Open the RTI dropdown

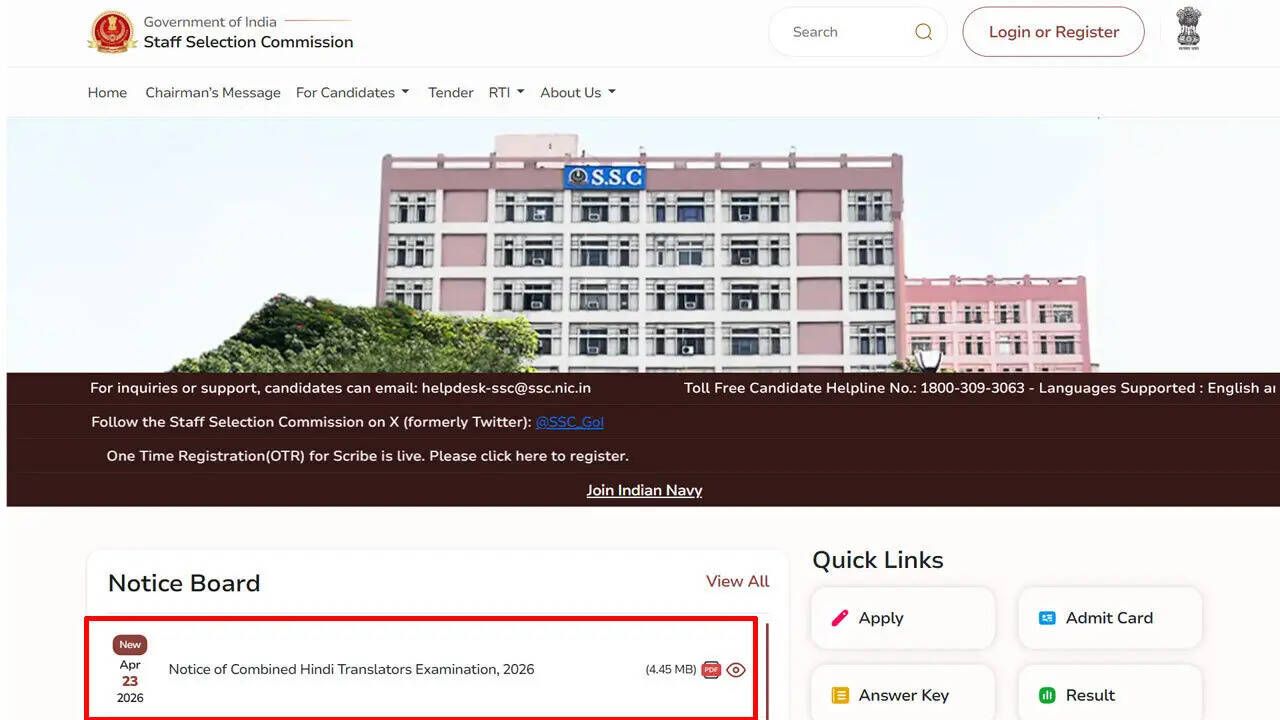[505, 91]
